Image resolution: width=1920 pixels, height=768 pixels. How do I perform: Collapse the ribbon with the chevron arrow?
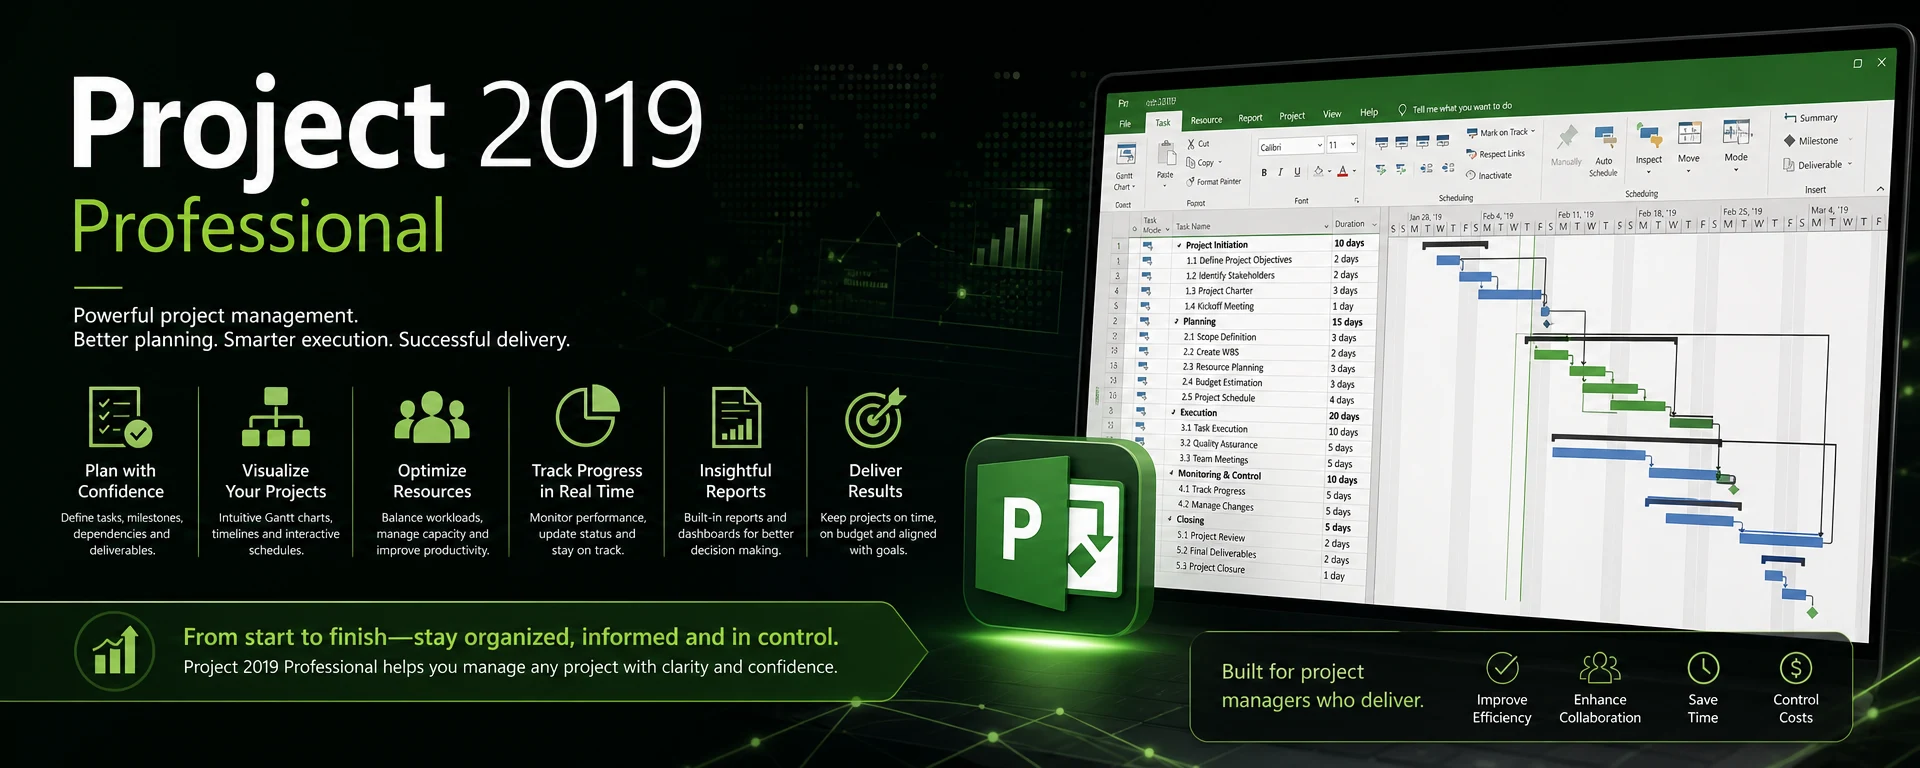pos(1880,188)
